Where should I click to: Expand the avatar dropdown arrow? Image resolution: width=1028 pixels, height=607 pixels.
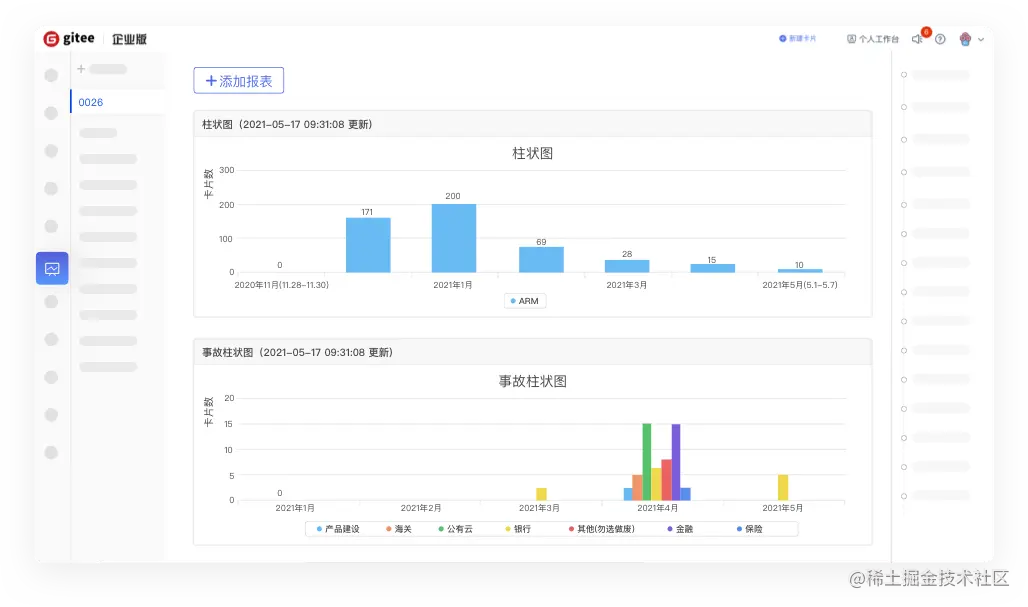point(981,40)
